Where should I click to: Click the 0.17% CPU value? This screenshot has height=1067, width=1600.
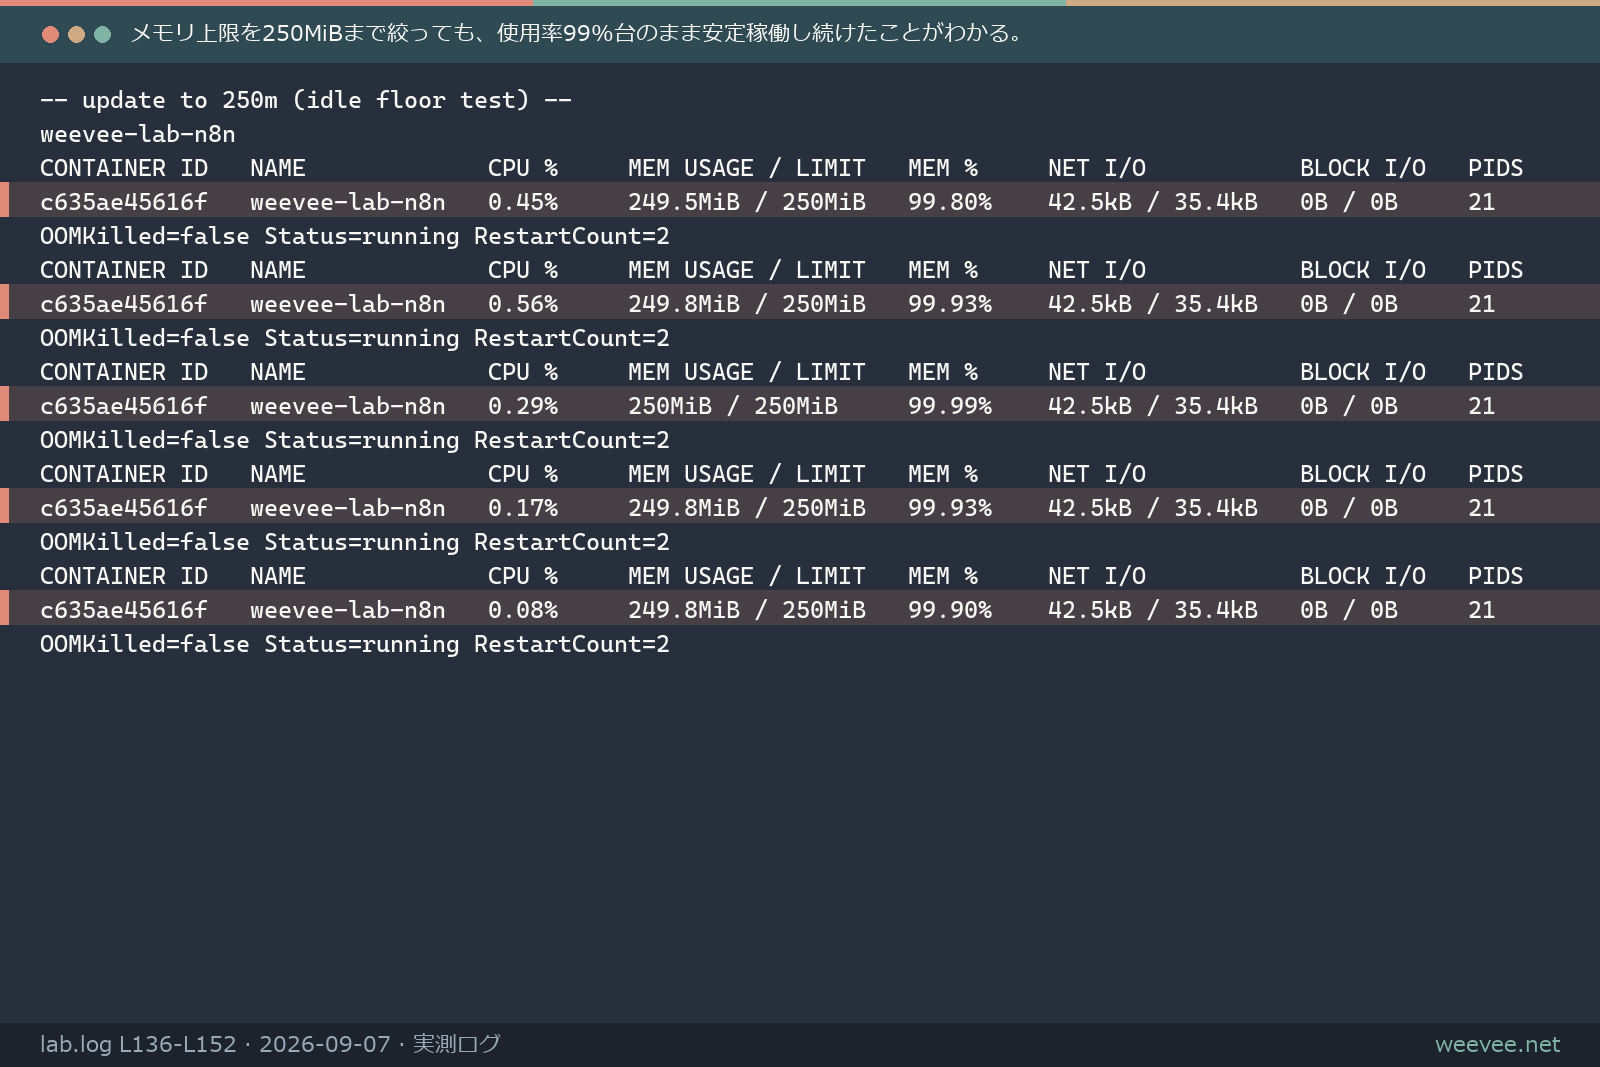pyautogui.click(x=523, y=508)
